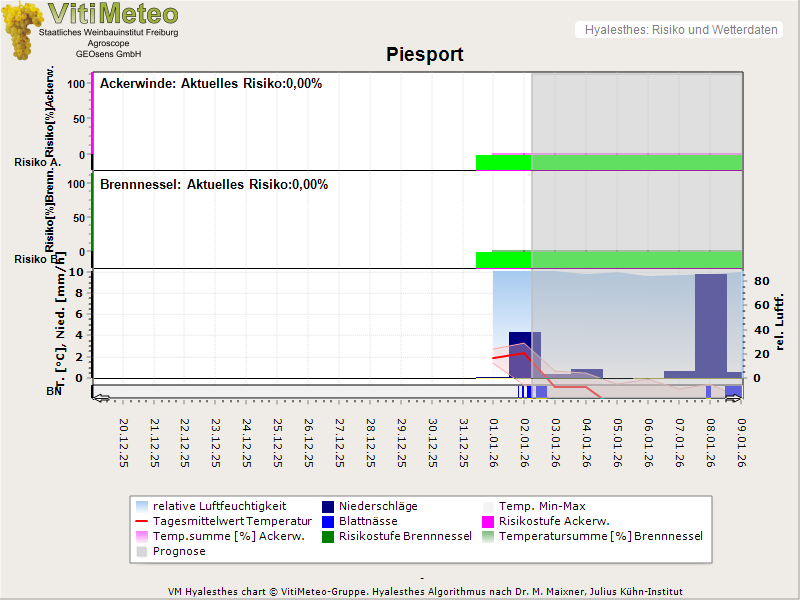Click the Niederschläge legend swatch
Viewport: 800px width, 600px height.
pyautogui.click(x=327, y=506)
